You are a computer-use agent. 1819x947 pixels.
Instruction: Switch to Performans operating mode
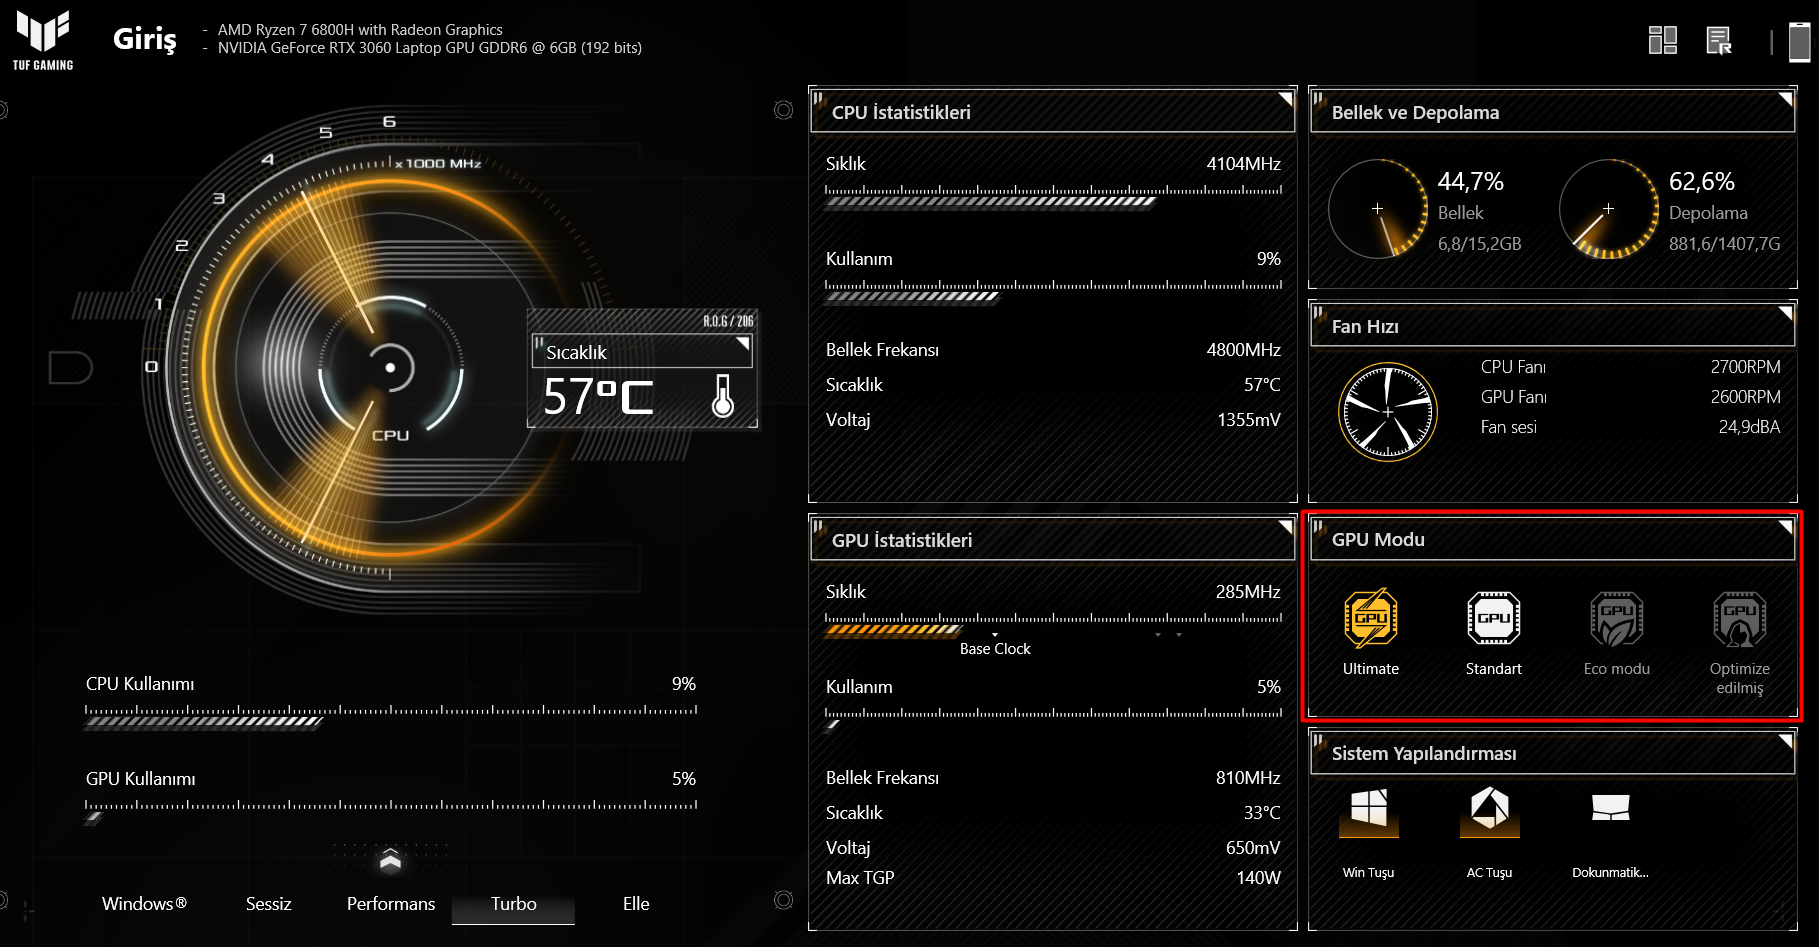[x=391, y=904]
